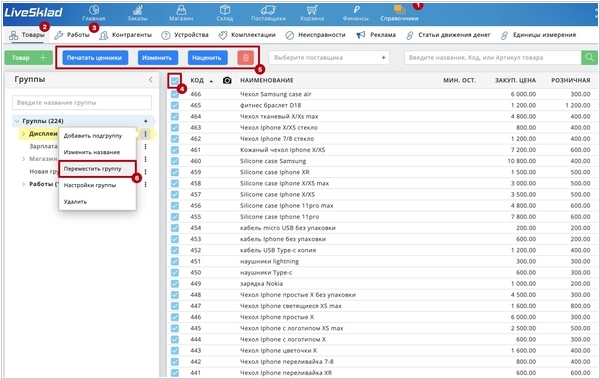The image size is (600, 379).
Task: Switch to Устройства tab
Action: 185,35
